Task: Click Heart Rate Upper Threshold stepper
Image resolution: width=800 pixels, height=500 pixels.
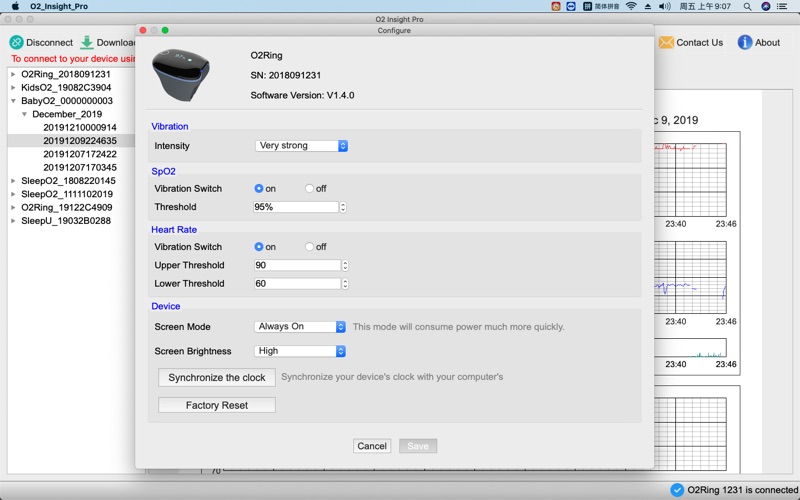Action: (345, 265)
